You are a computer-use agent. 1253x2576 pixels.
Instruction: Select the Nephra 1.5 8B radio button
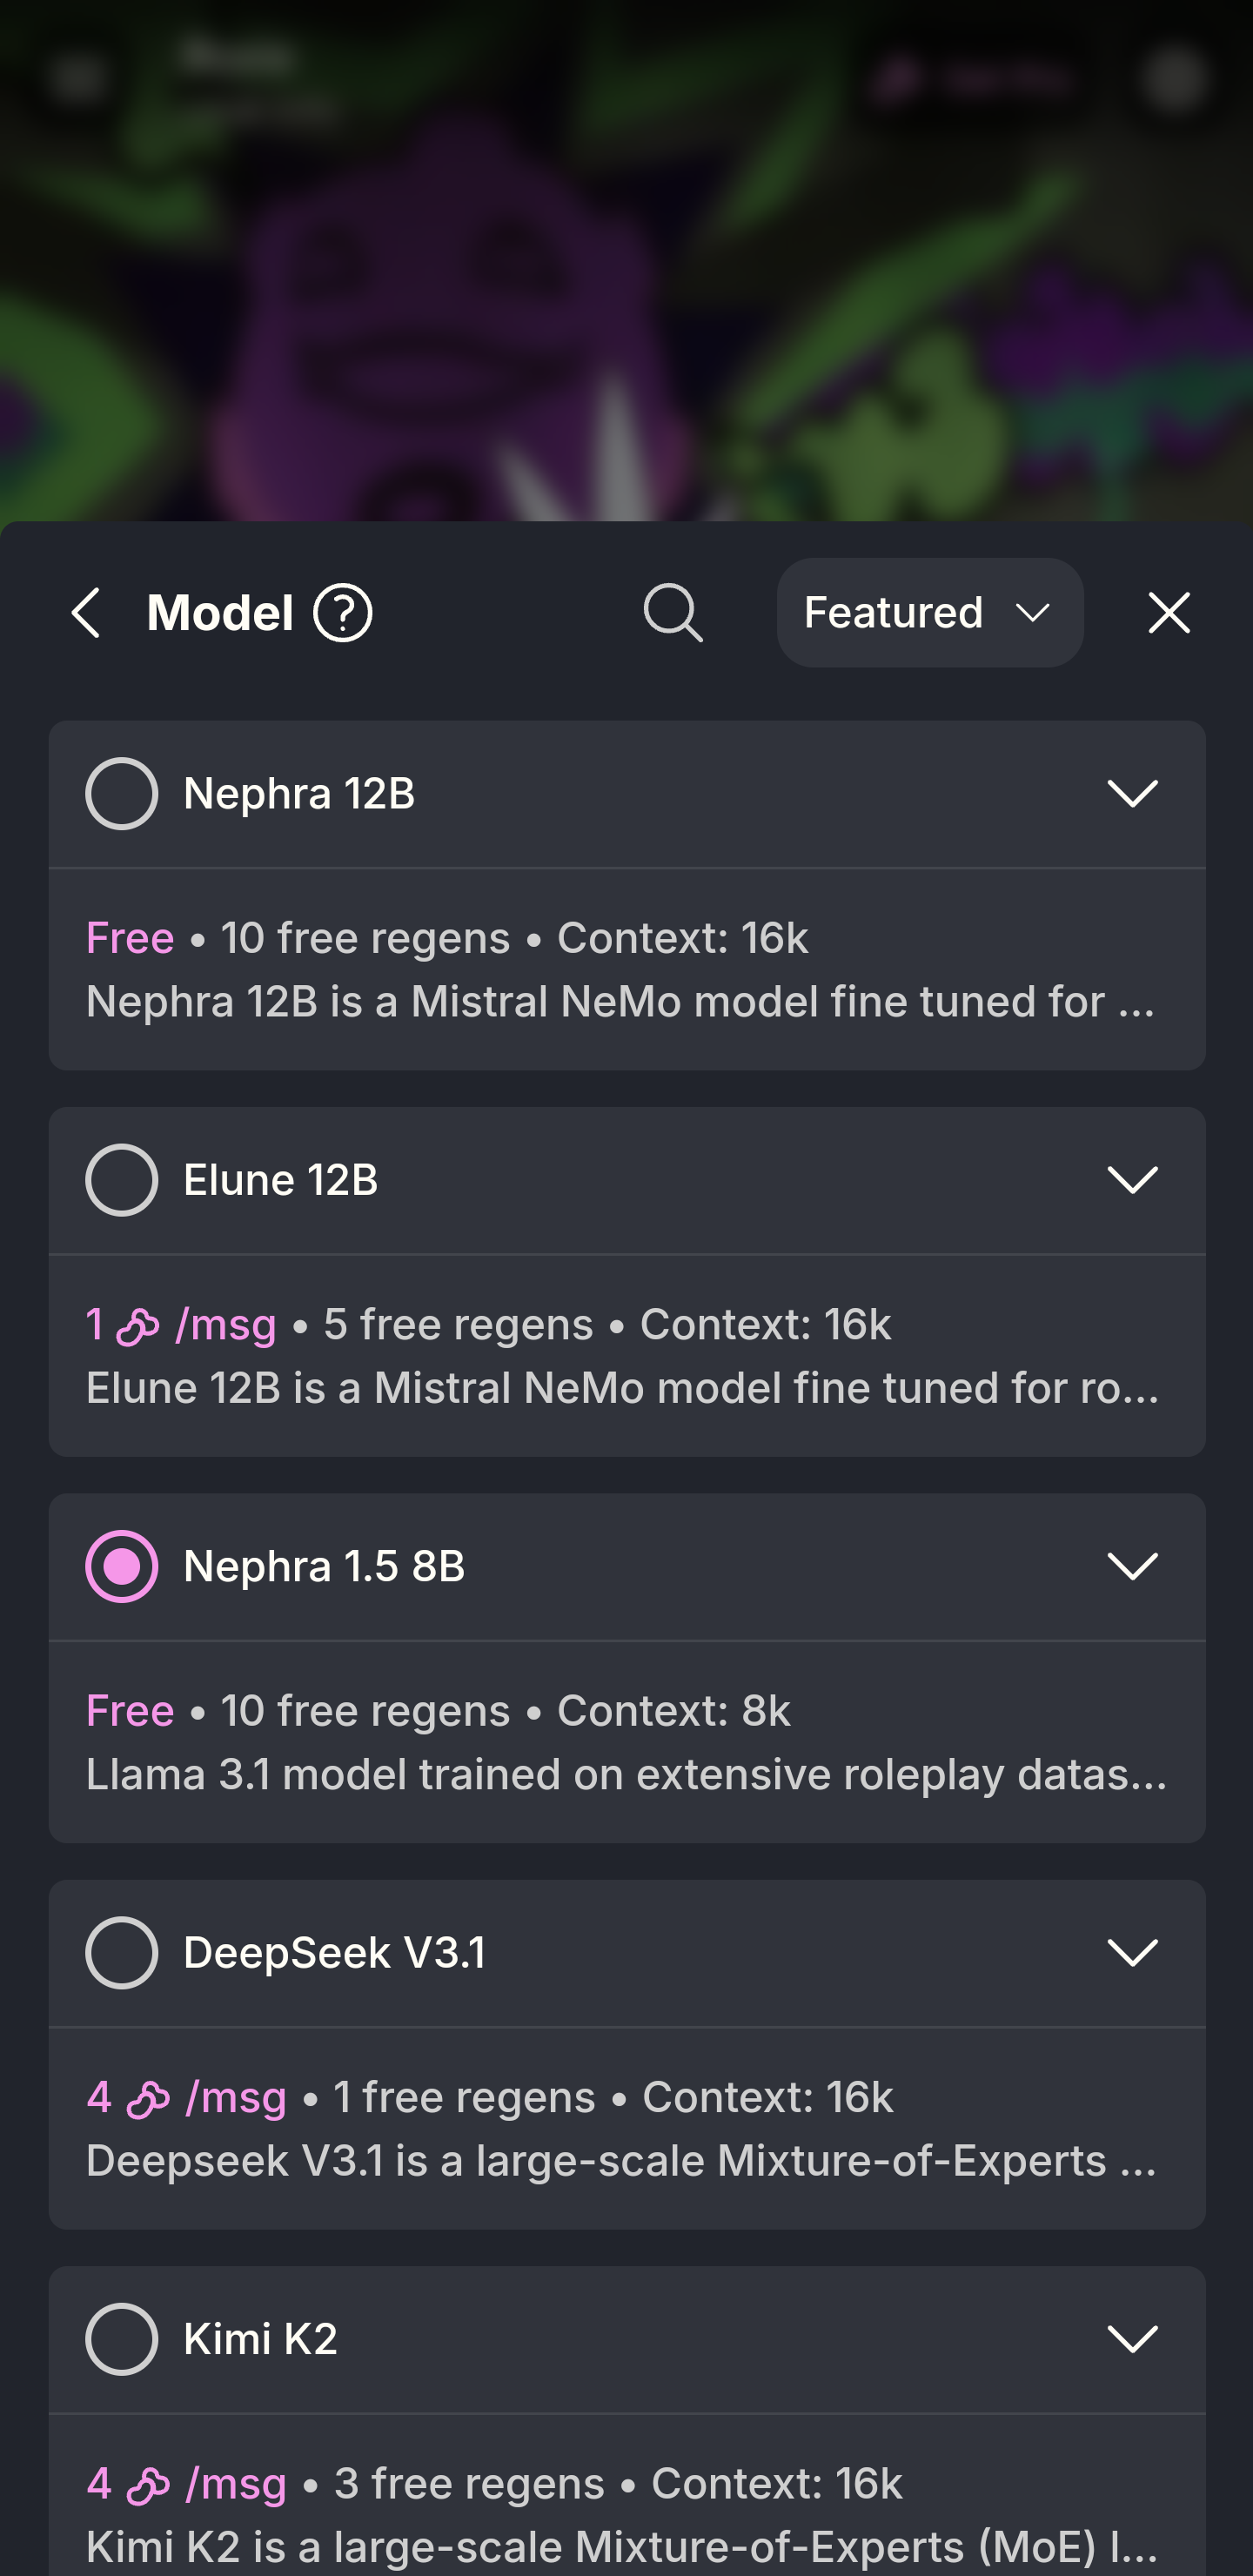(122, 1567)
